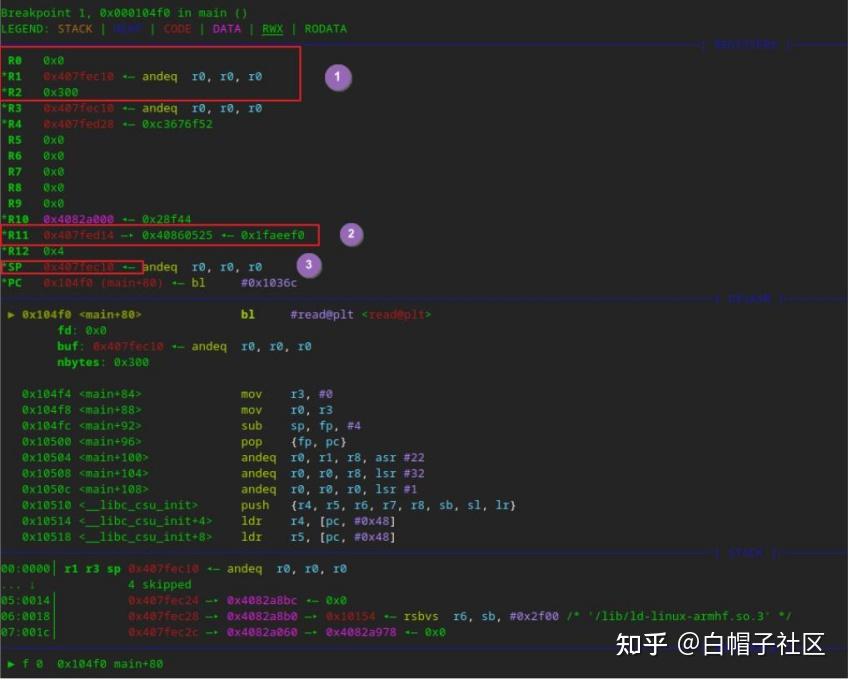
Task: Click the circled marker 1 annotation
Action: pos(338,77)
